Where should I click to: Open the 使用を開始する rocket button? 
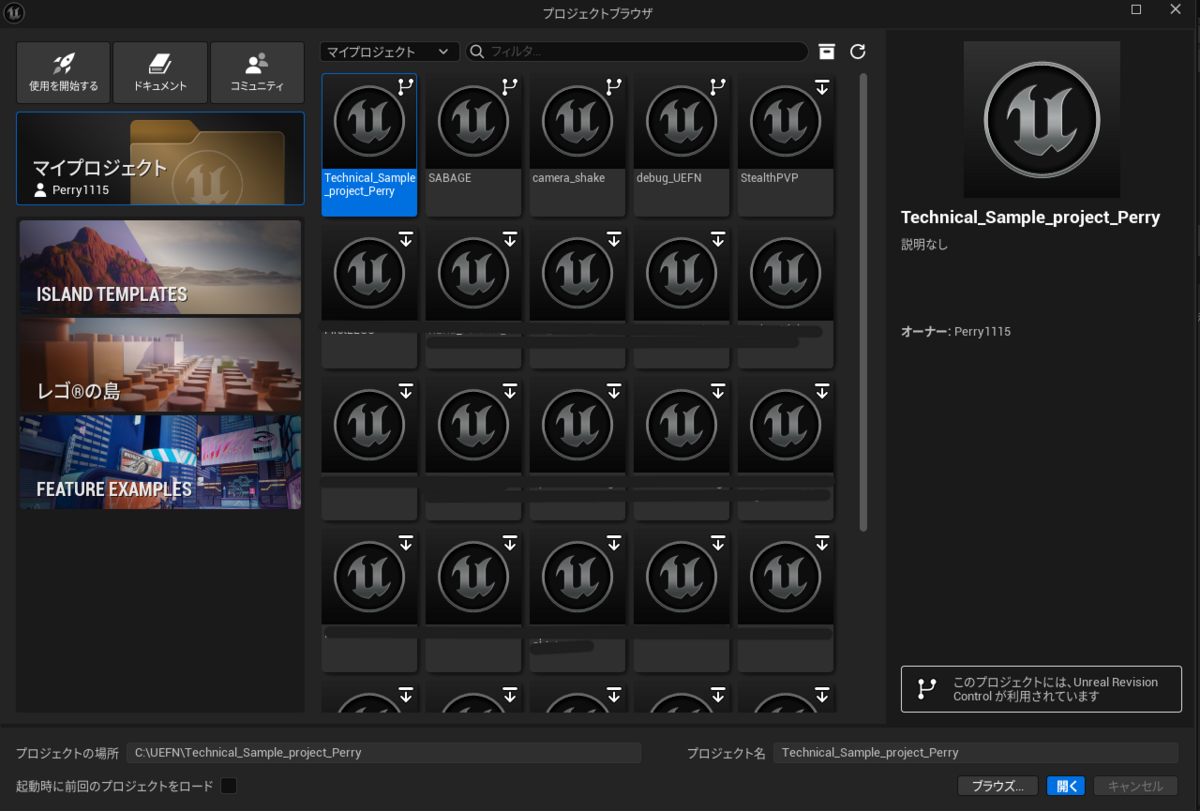pos(63,72)
